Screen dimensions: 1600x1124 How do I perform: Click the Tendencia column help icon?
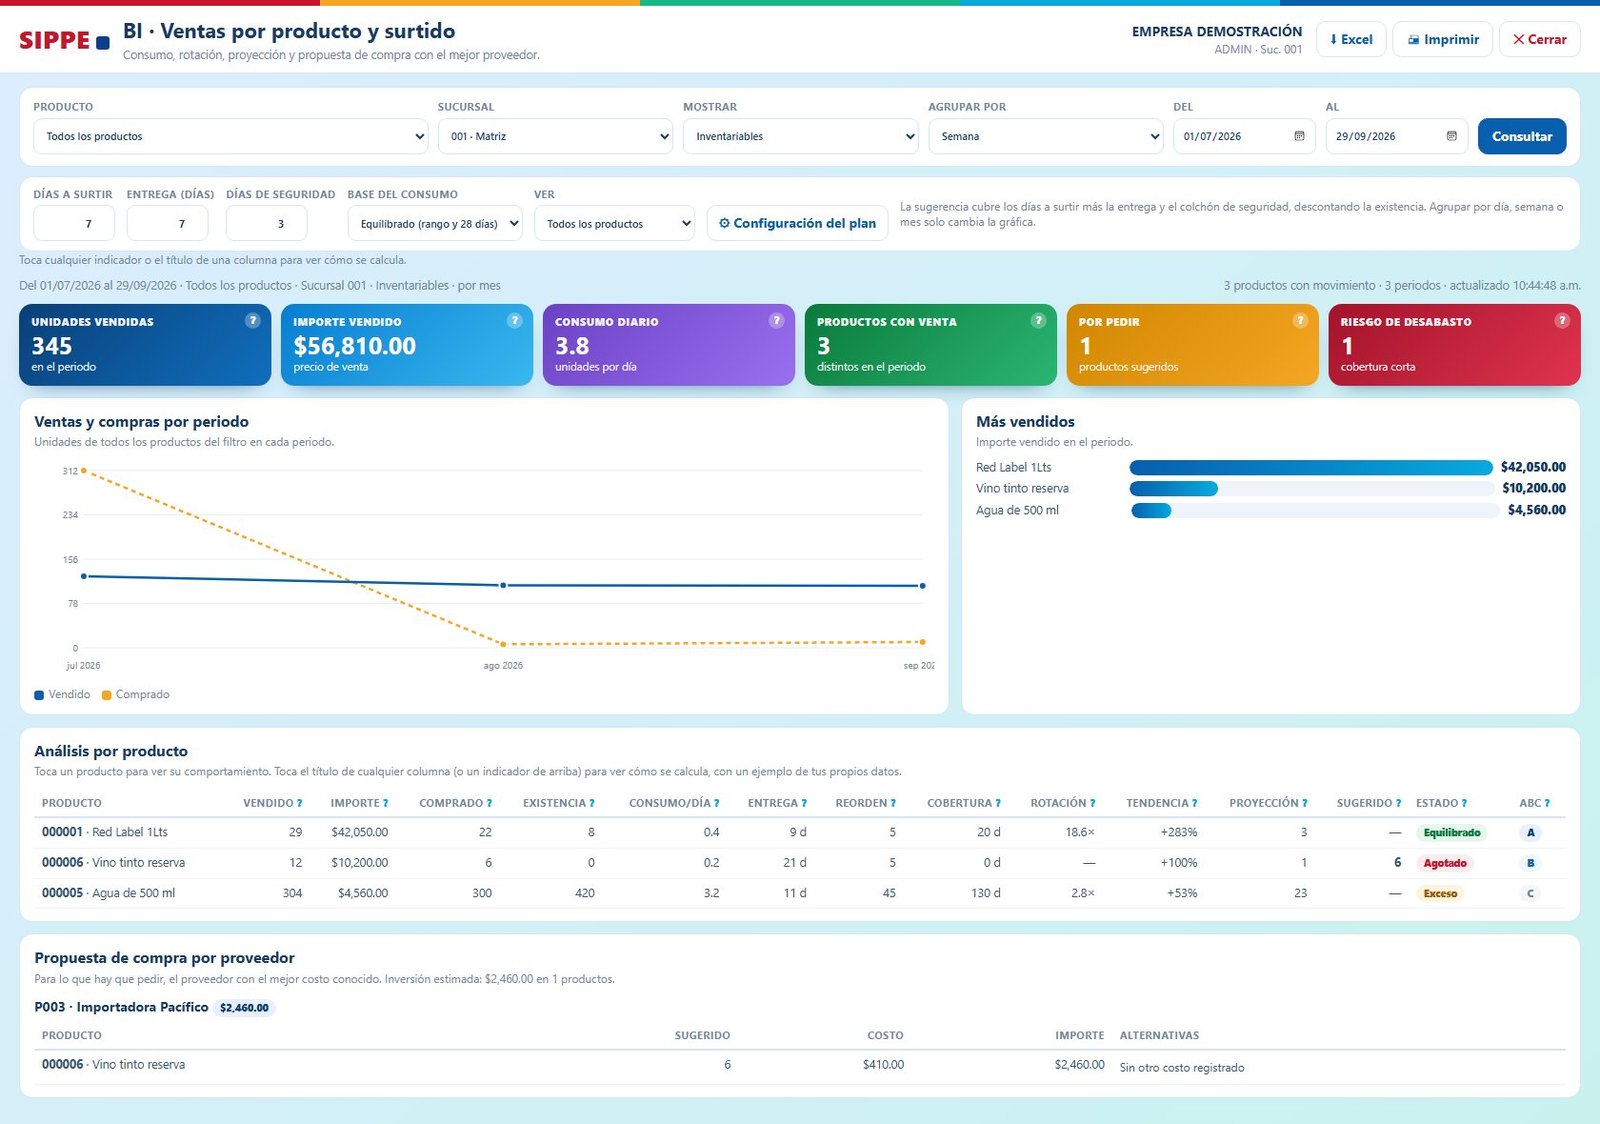(1194, 803)
